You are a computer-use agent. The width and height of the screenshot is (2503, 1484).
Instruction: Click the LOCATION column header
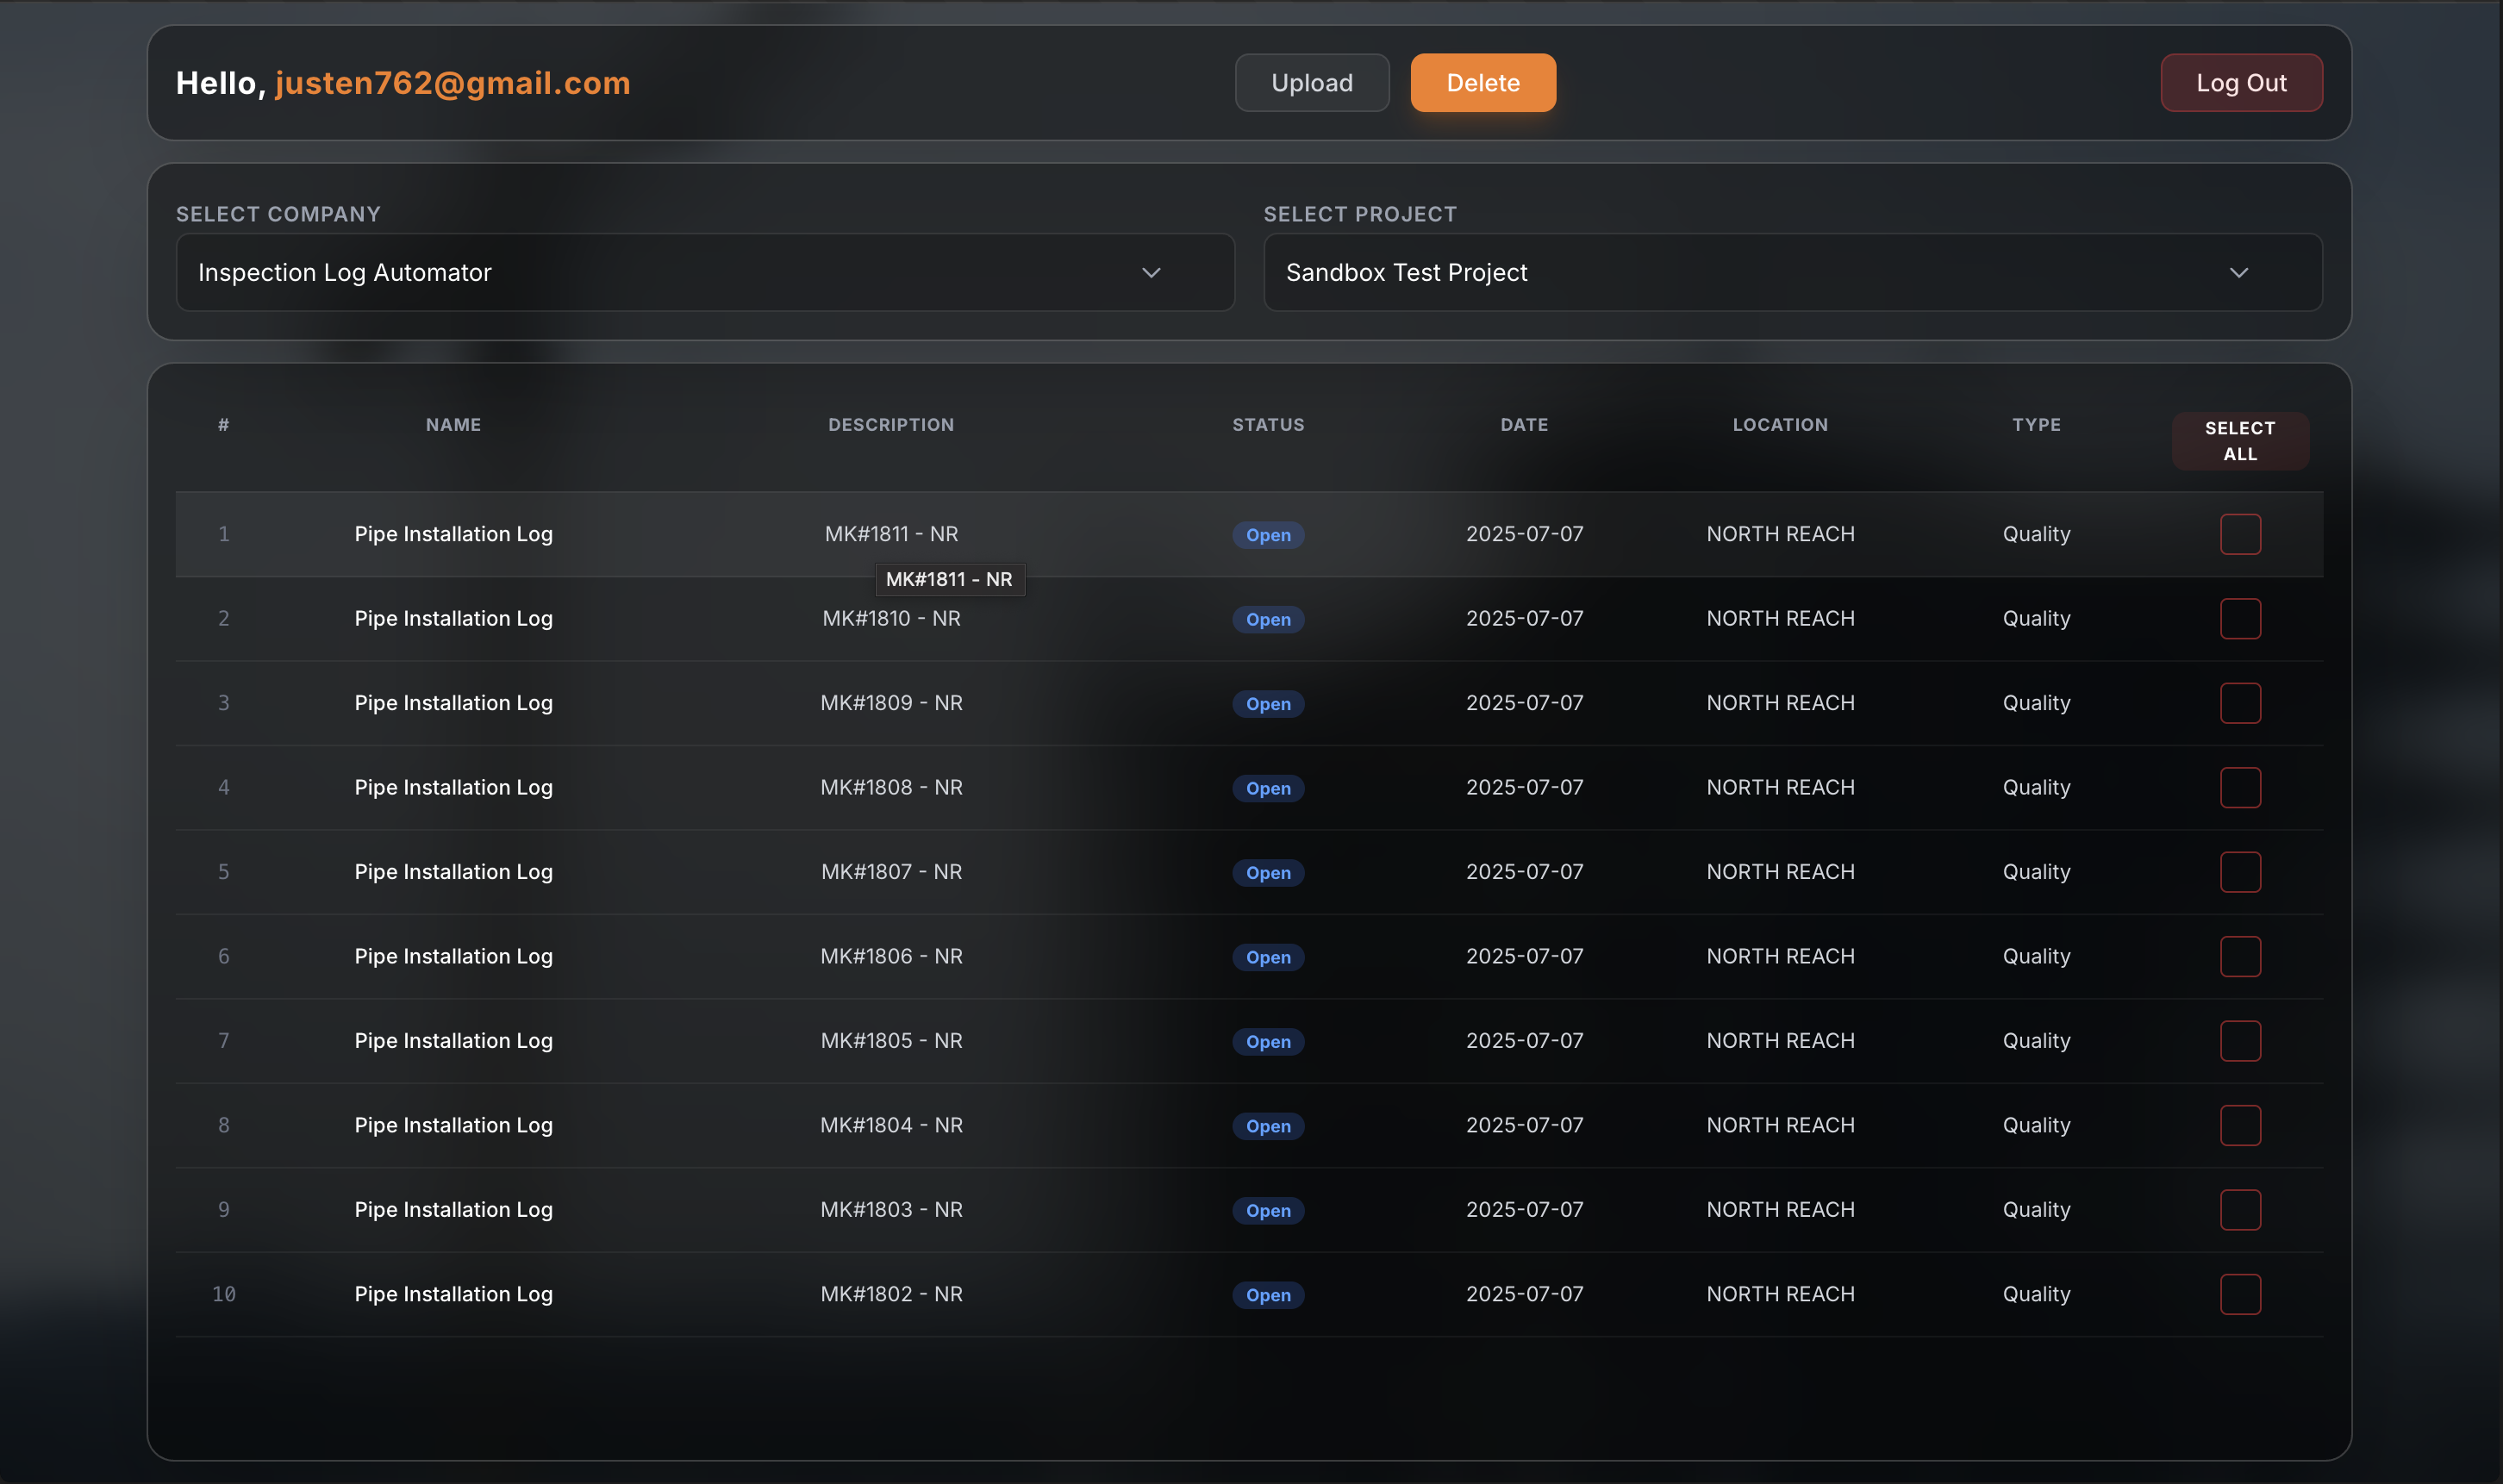[1780, 425]
